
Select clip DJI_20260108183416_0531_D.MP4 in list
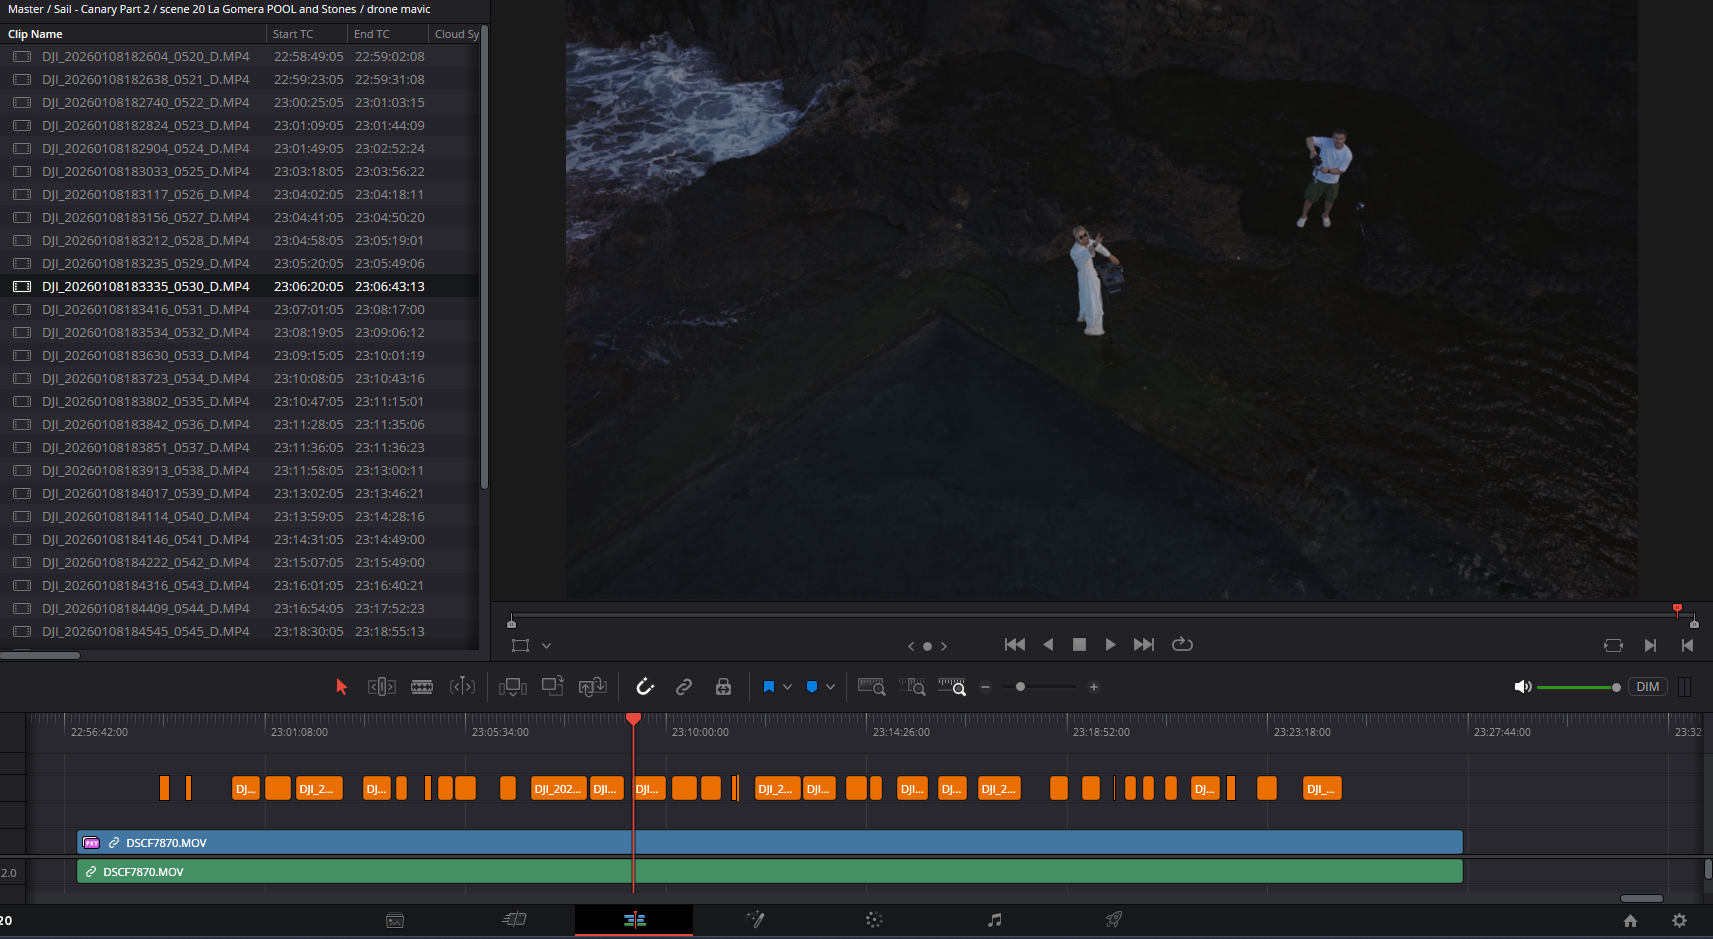pos(146,310)
